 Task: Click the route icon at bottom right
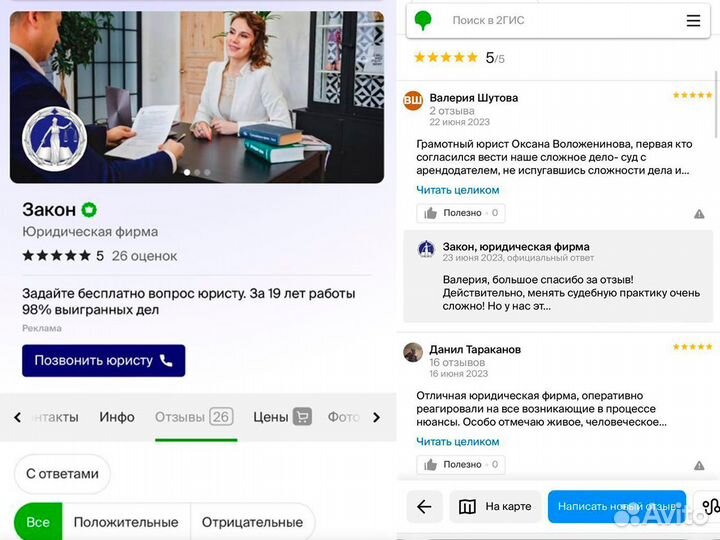pos(710,506)
